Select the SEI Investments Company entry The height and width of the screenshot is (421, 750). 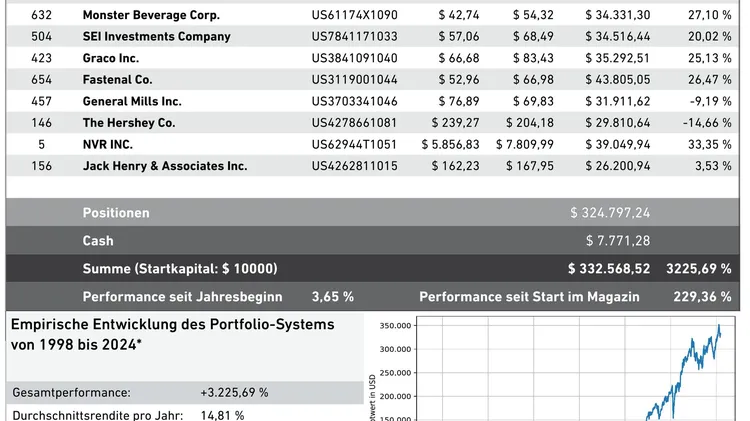[156, 36]
